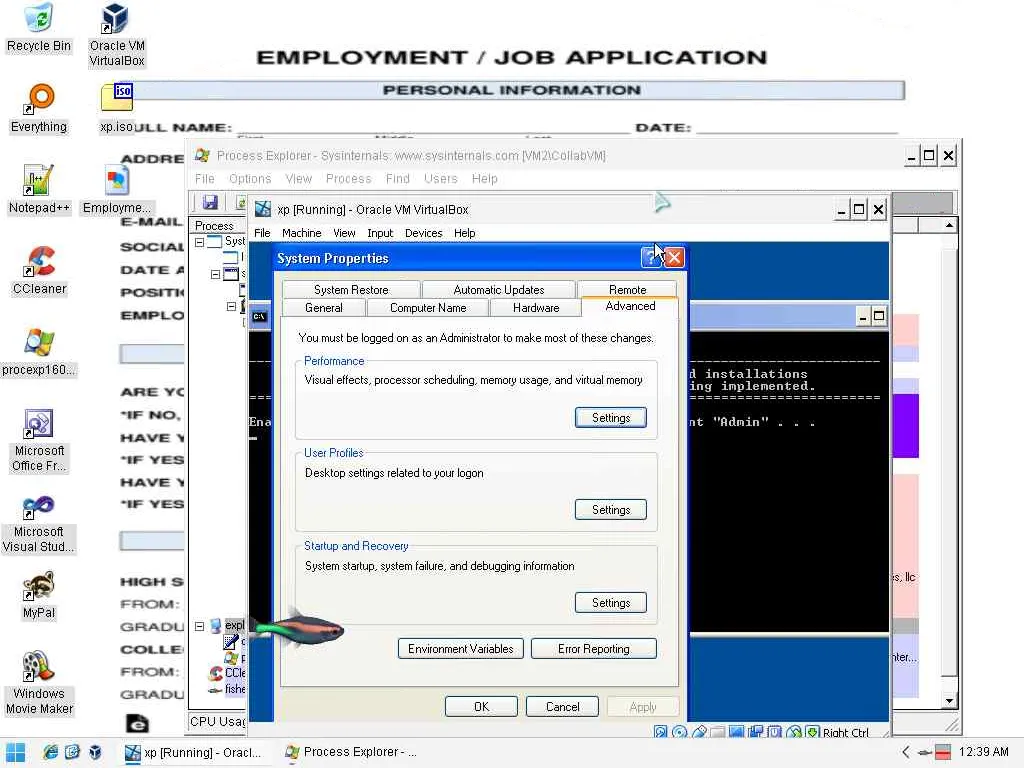Open VirtualBox Machine menu
The height and width of the screenshot is (768, 1024).
[302, 233]
